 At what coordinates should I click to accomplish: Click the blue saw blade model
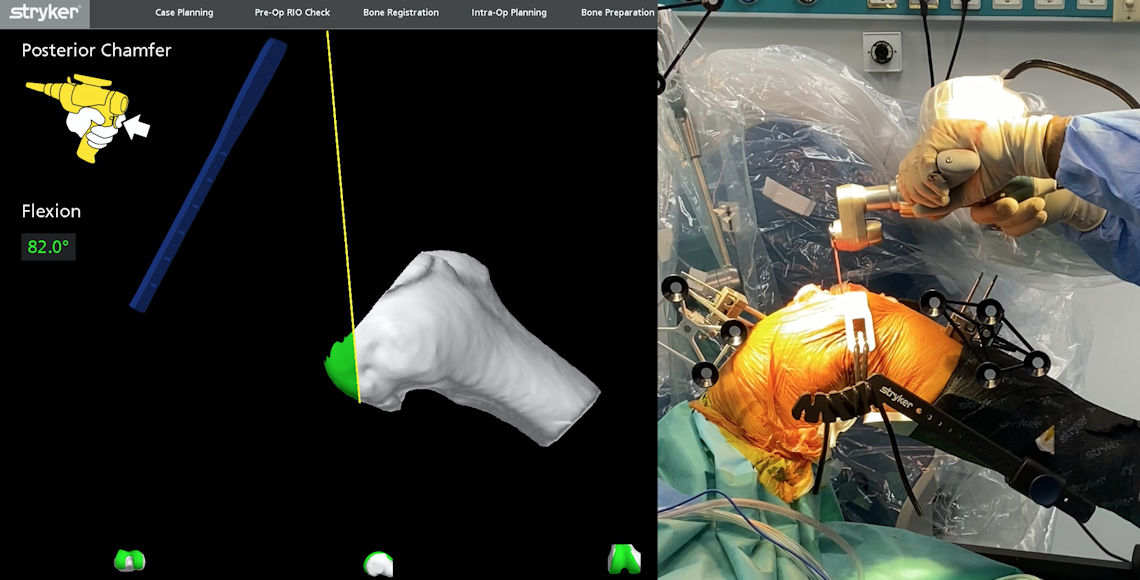coord(208,175)
